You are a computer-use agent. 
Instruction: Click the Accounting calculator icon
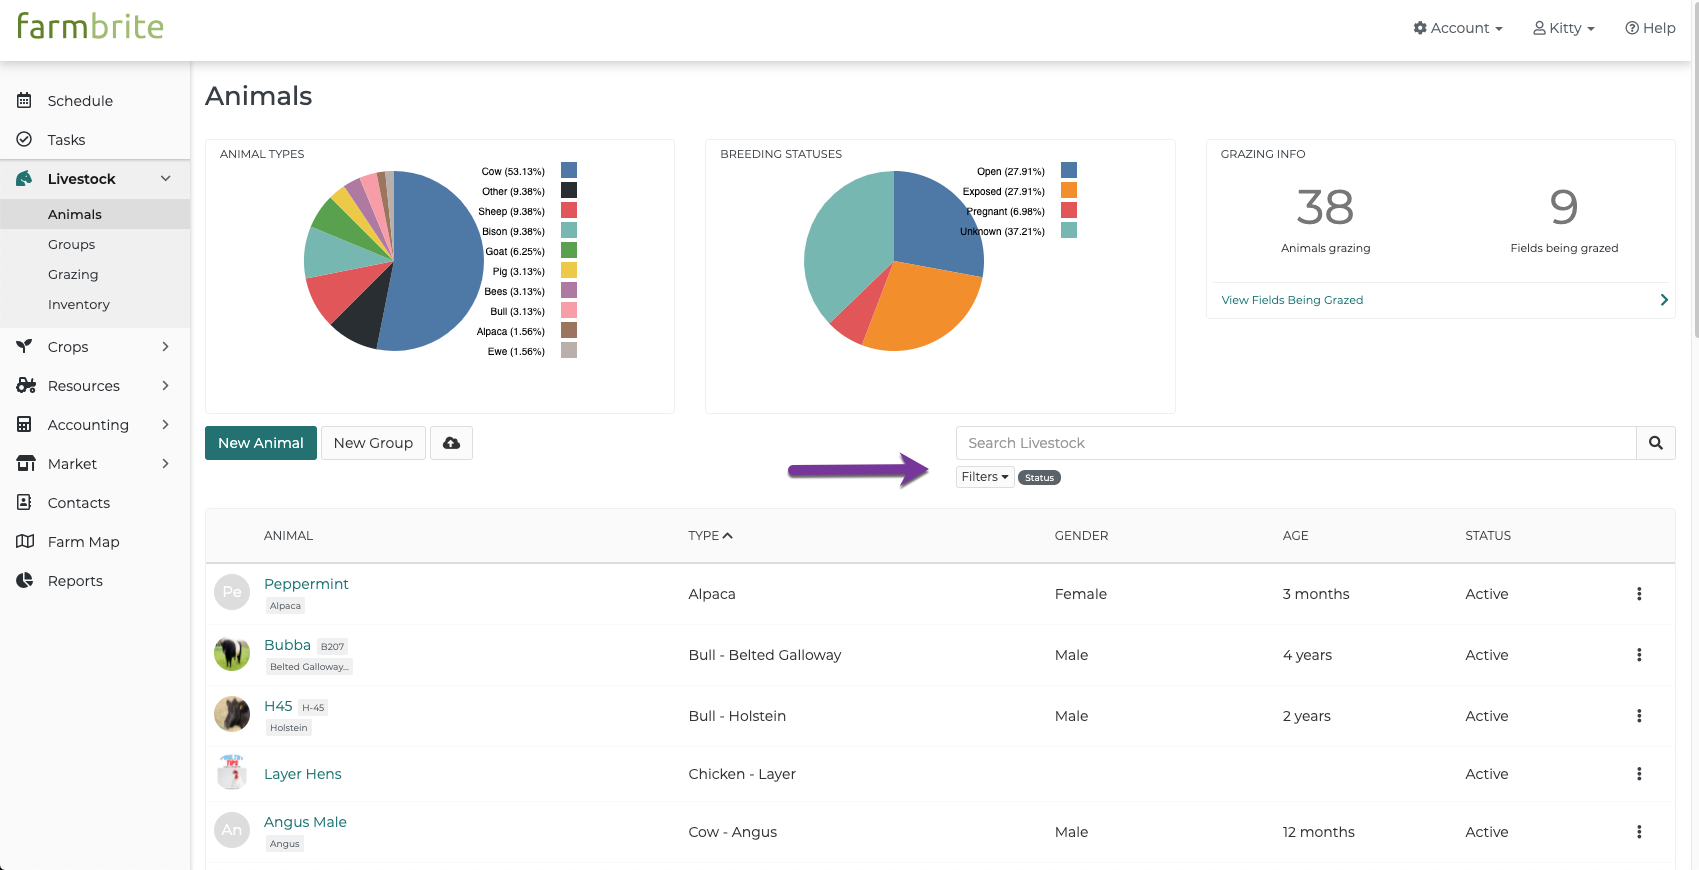[24, 424]
